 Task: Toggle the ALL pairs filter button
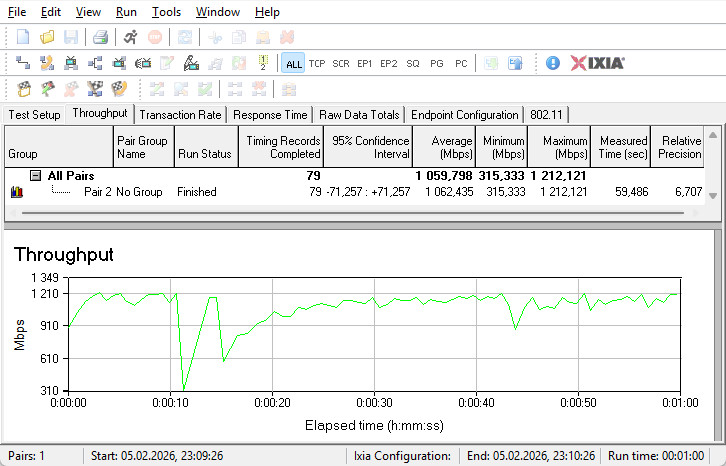293,63
